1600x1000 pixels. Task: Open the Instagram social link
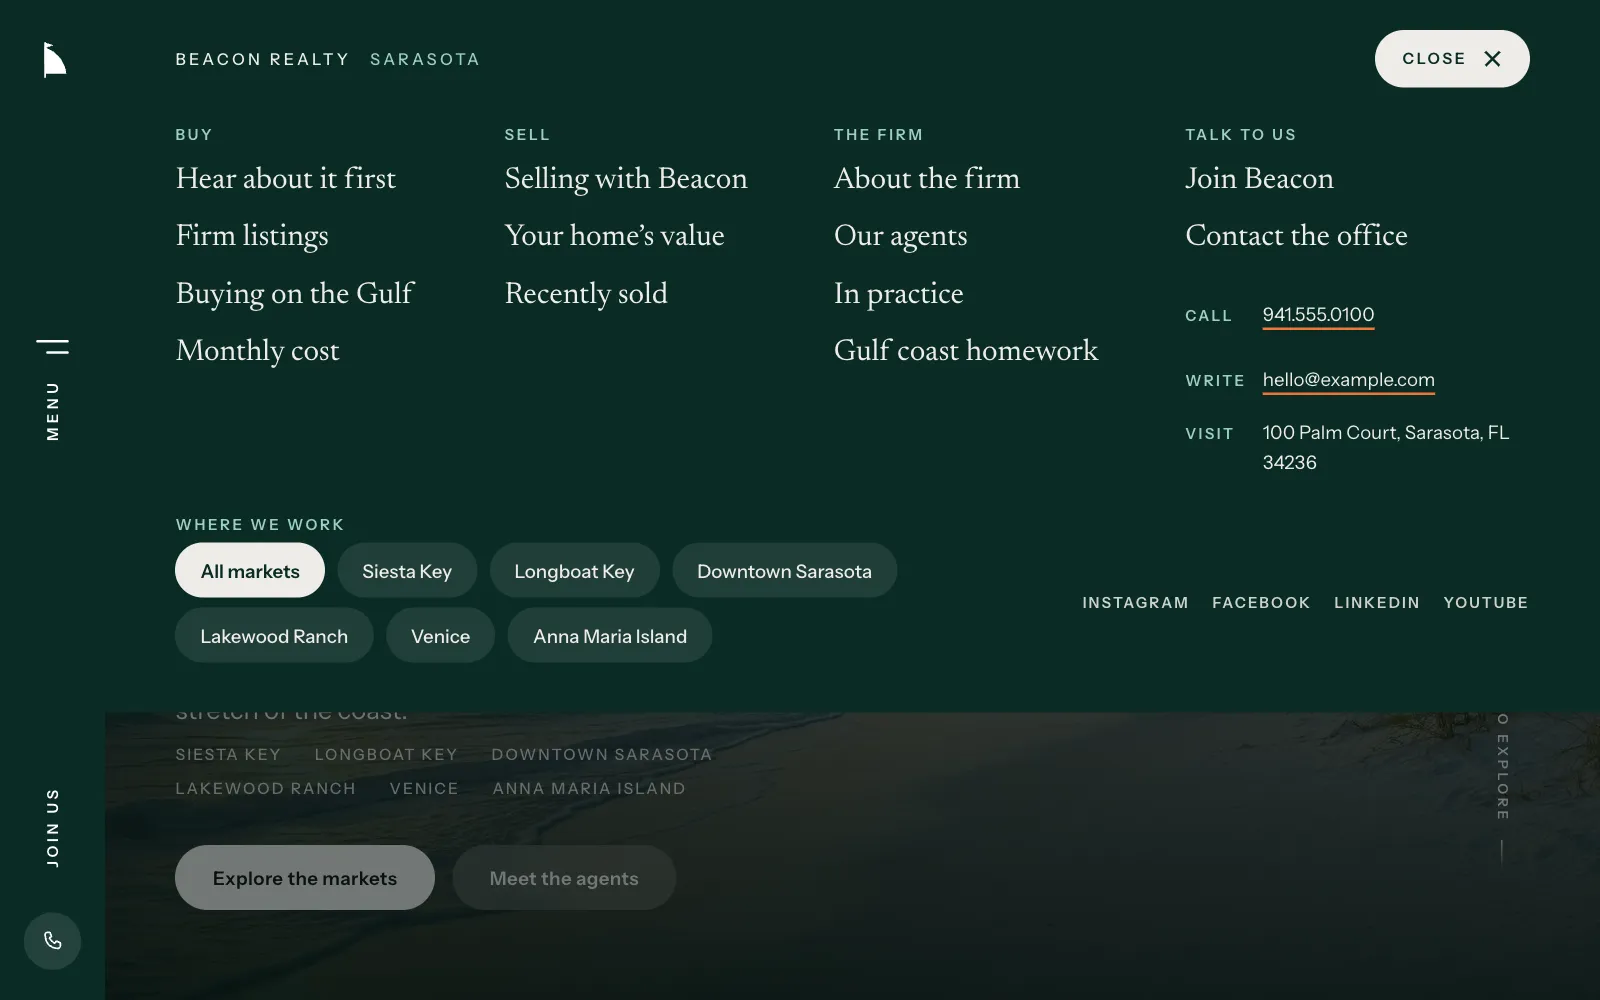click(x=1135, y=603)
